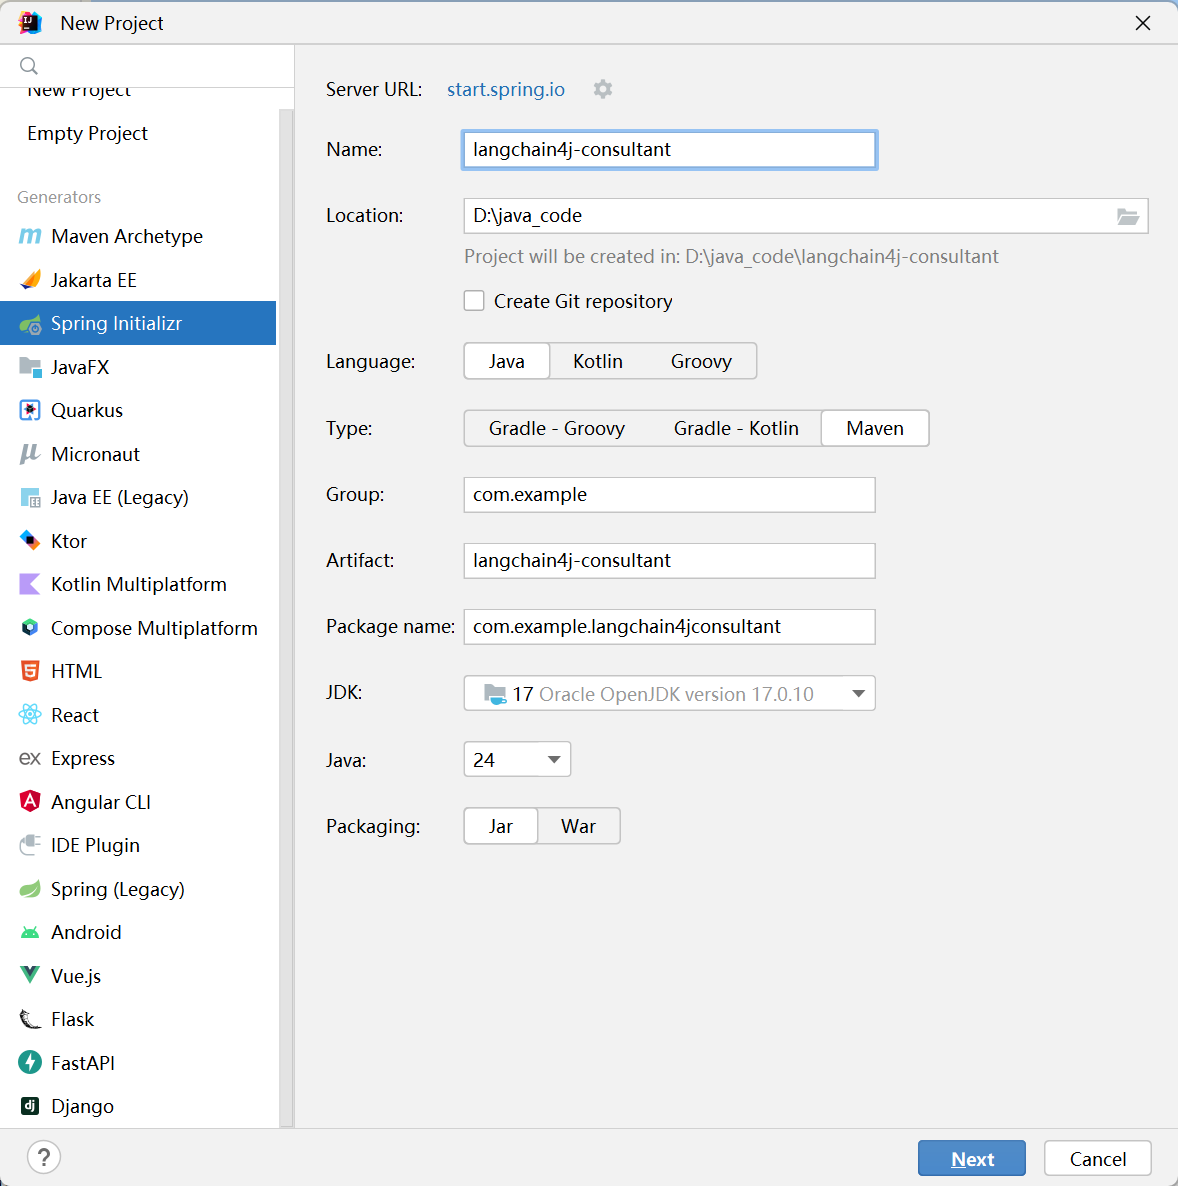Image resolution: width=1178 pixels, height=1186 pixels.
Task: Click the Artifact input field
Action: [670, 561]
